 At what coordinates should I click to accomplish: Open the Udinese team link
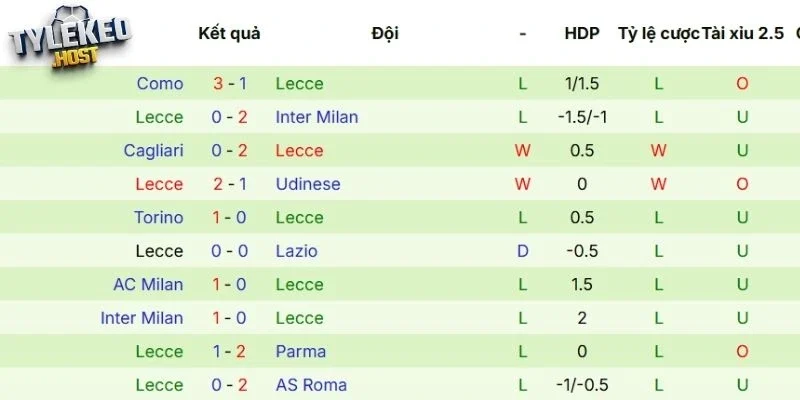[x=307, y=184]
